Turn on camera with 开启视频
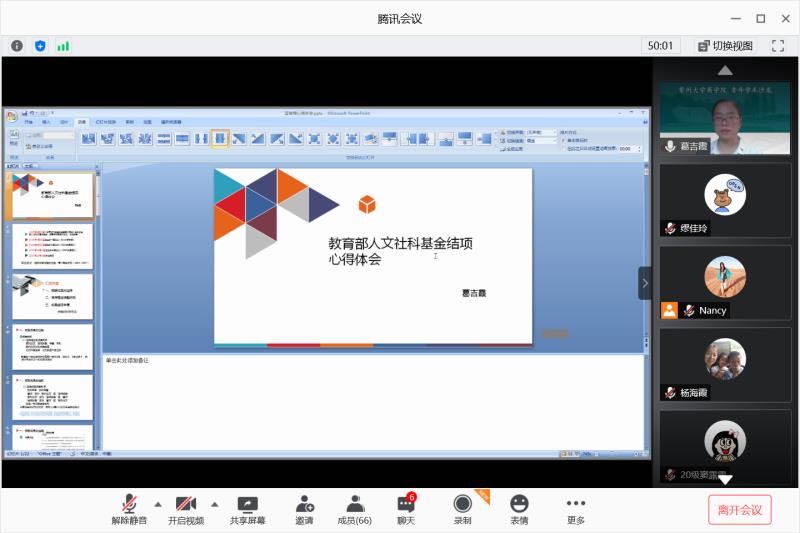Screen dimensions: 800x533 click(x=185, y=510)
